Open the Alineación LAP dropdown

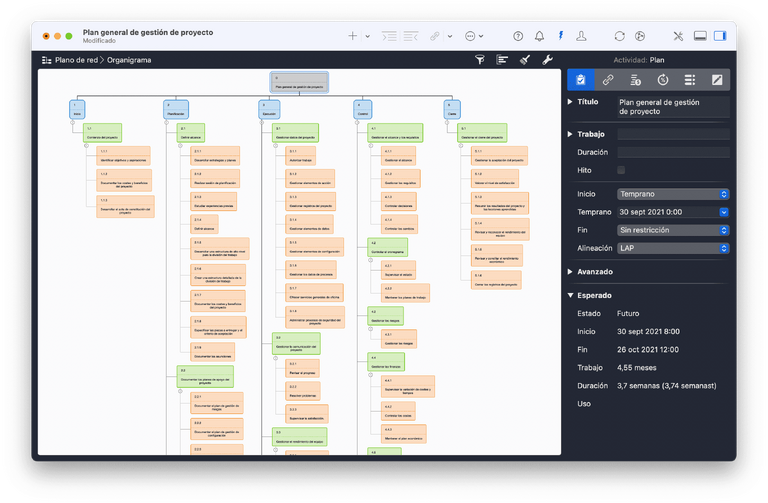(x=672, y=247)
